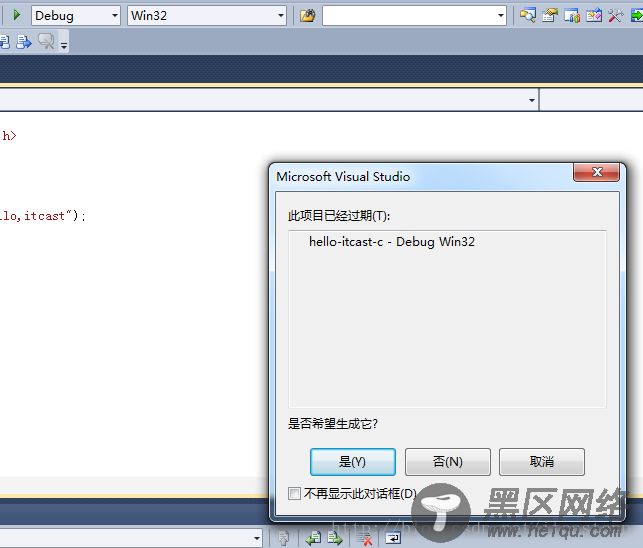Start debugging with the green play arrow

point(17,15)
